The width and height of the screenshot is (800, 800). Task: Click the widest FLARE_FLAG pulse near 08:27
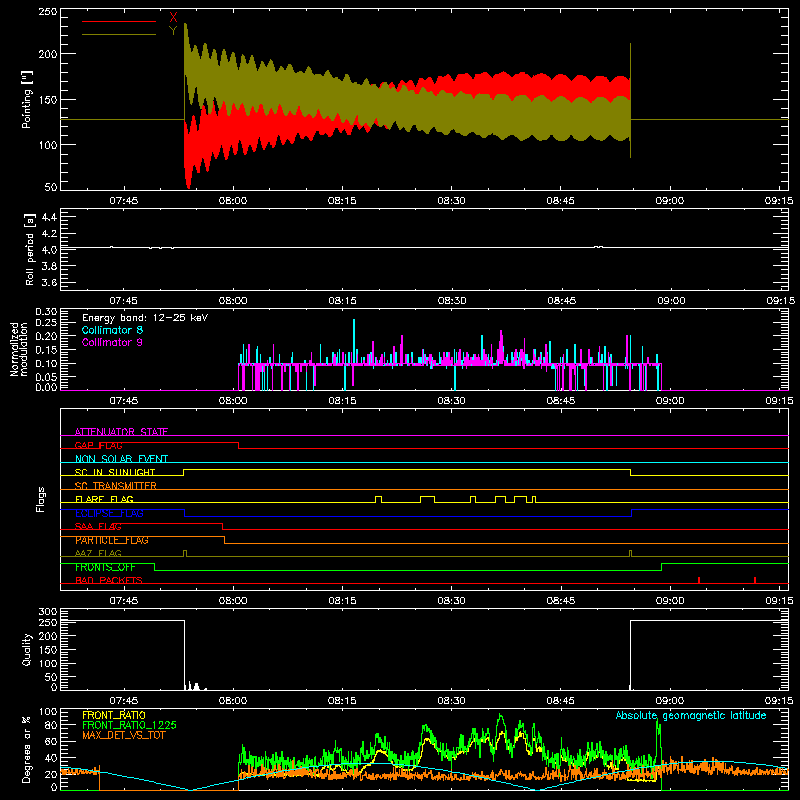tap(428, 499)
